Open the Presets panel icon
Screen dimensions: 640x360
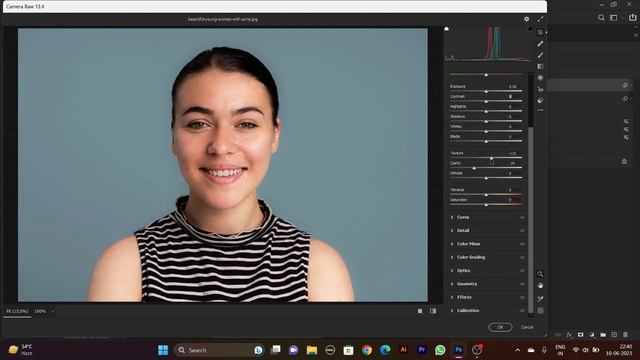point(540,100)
